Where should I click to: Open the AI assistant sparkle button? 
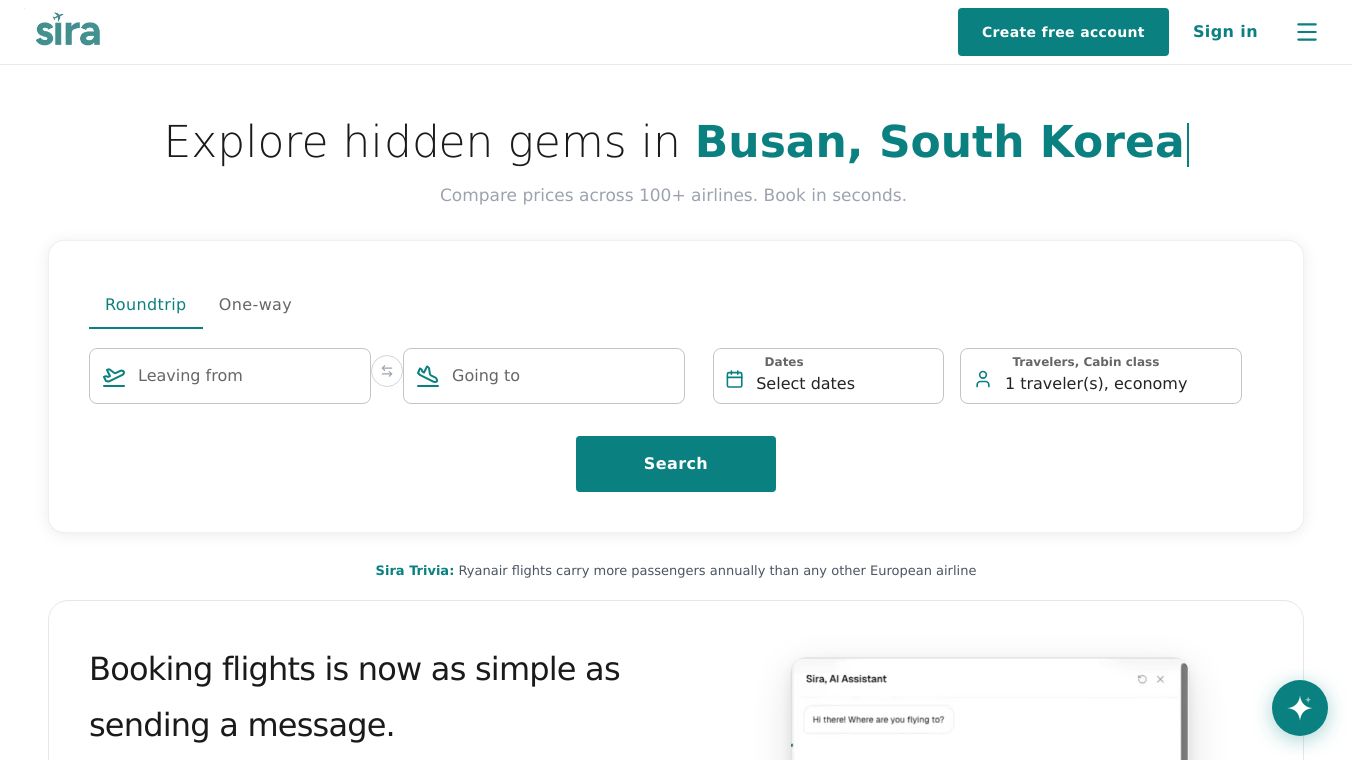point(1299,708)
